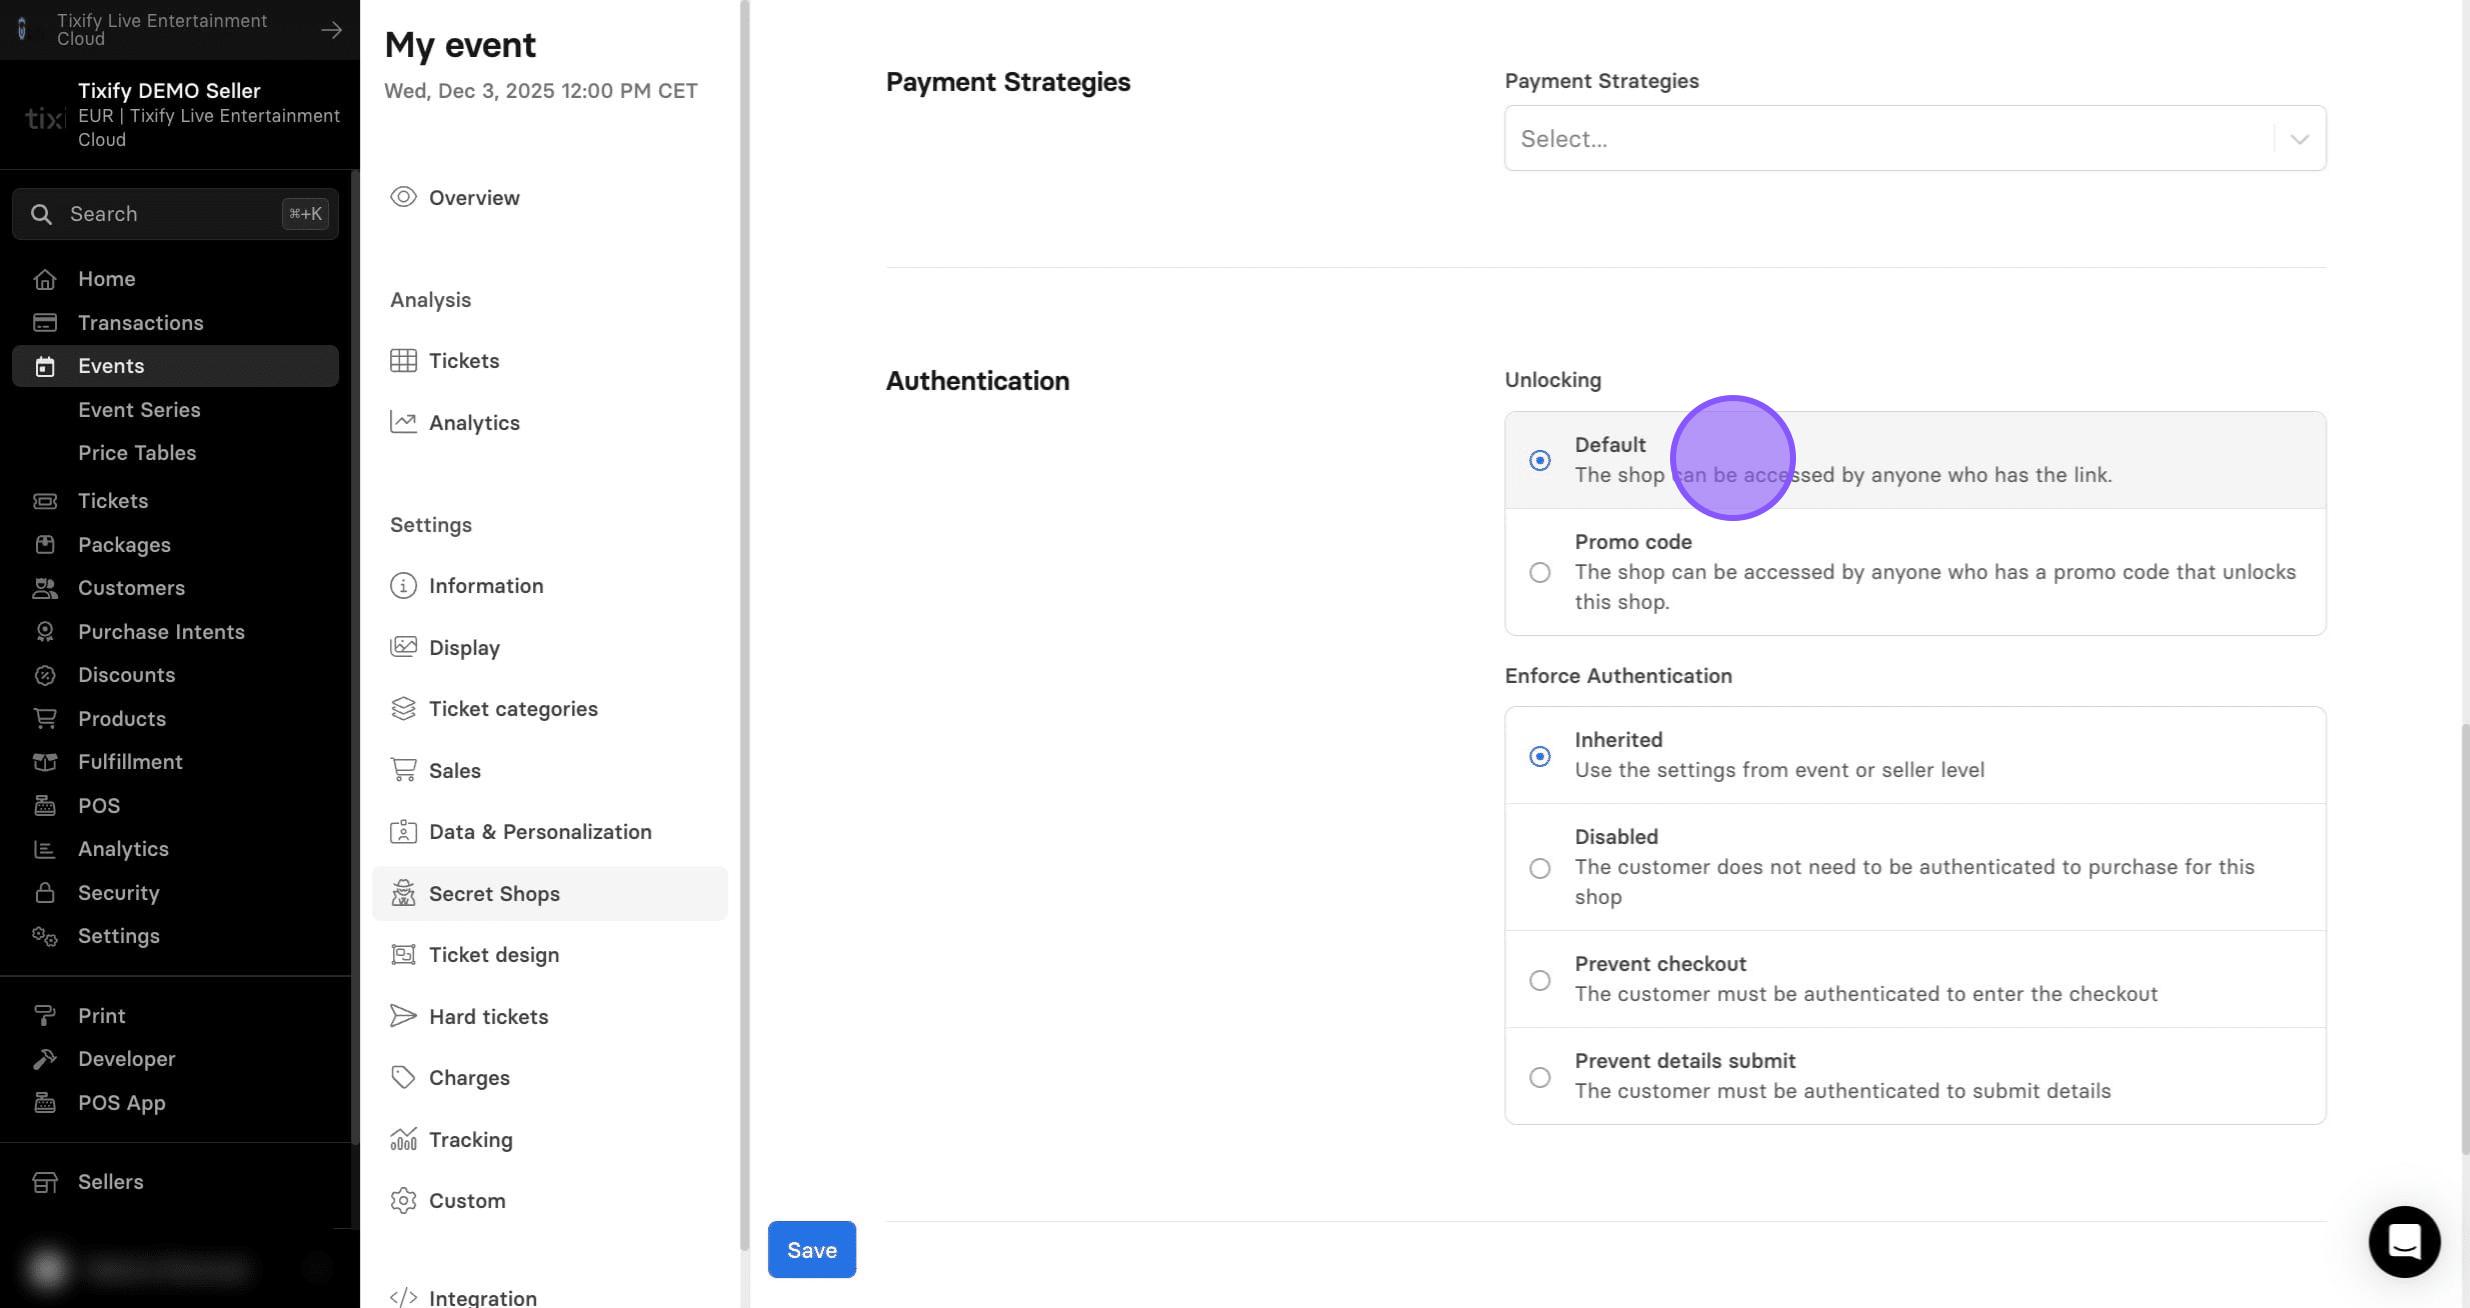The image size is (2470, 1308).
Task: Click the Developer hammer icon
Action: [45, 1059]
